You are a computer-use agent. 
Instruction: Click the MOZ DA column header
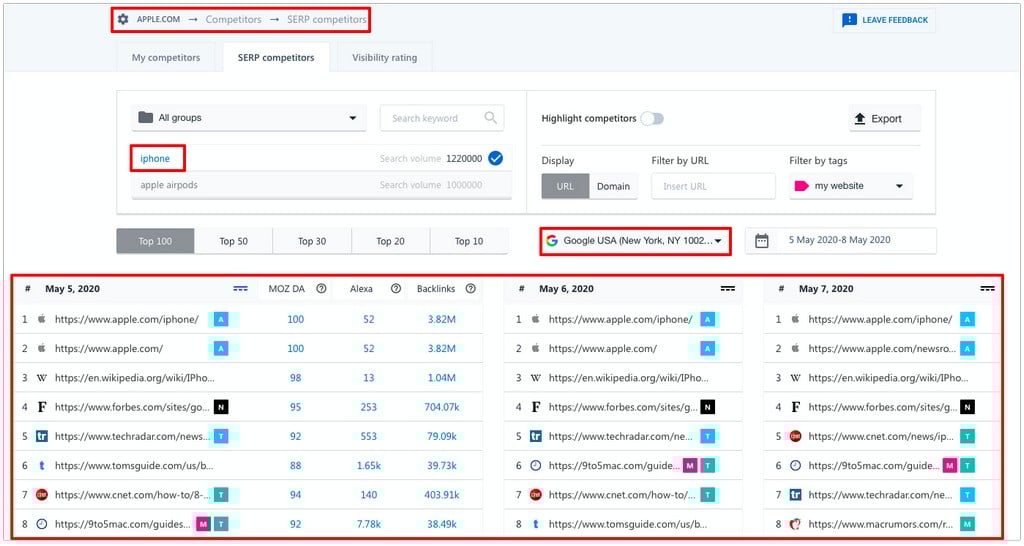point(287,289)
